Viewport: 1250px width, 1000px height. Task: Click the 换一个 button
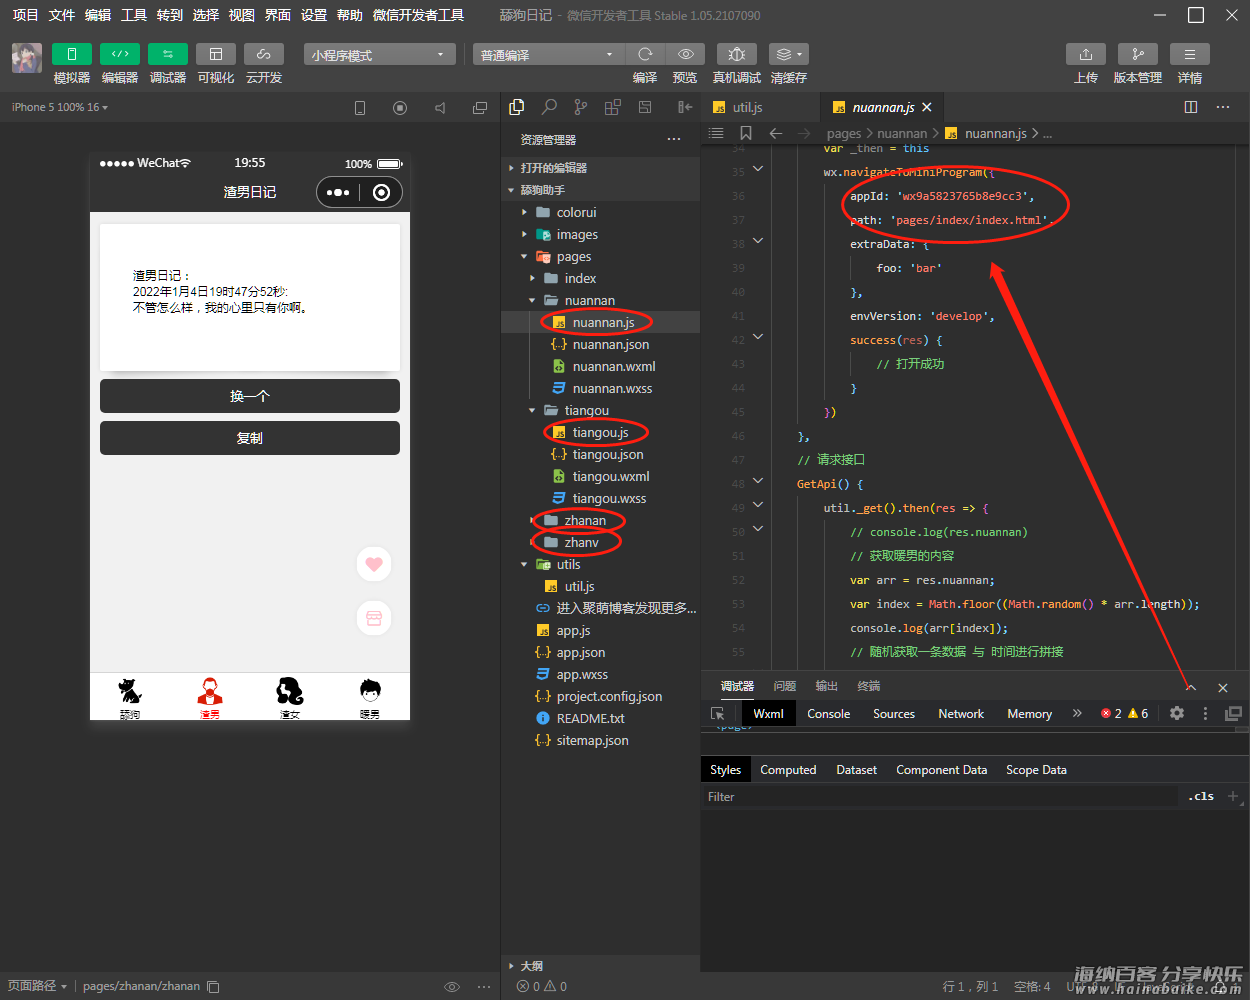[250, 396]
